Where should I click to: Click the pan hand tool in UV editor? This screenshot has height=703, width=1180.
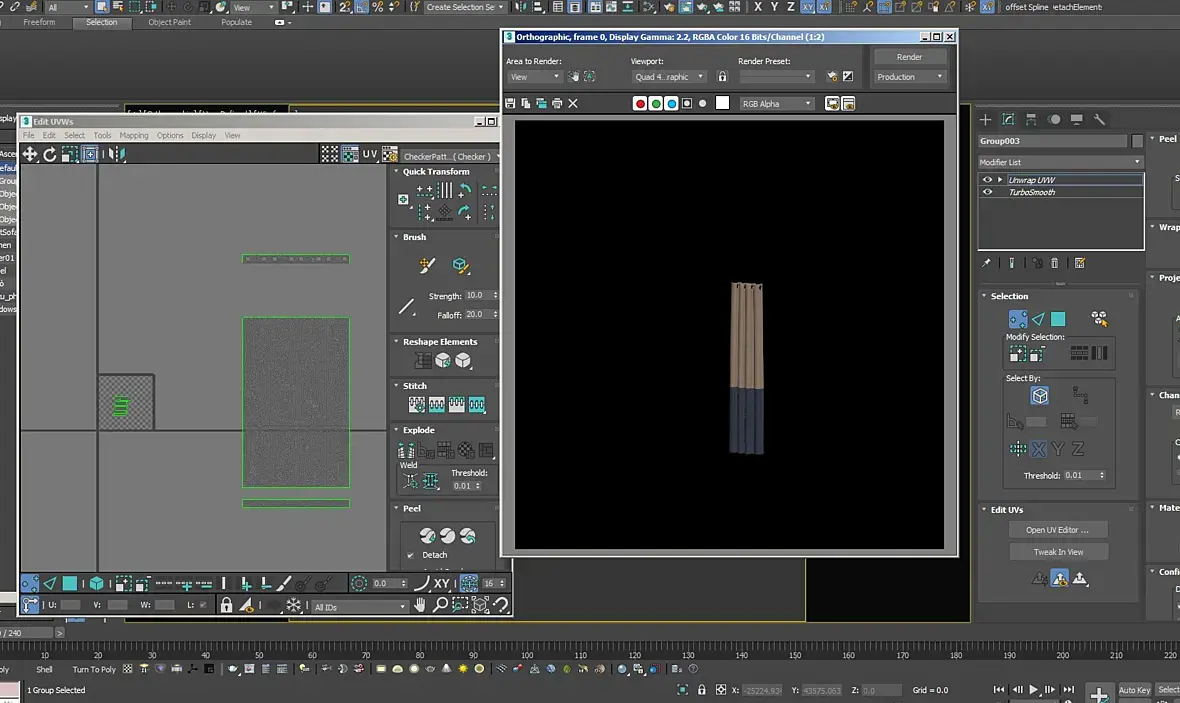point(422,605)
